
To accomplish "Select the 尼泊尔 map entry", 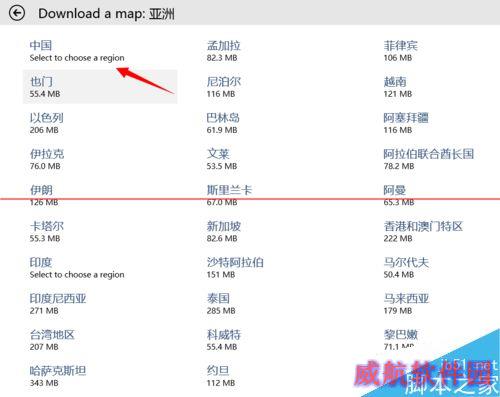I will pyautogui.click(x=277, y=87).
